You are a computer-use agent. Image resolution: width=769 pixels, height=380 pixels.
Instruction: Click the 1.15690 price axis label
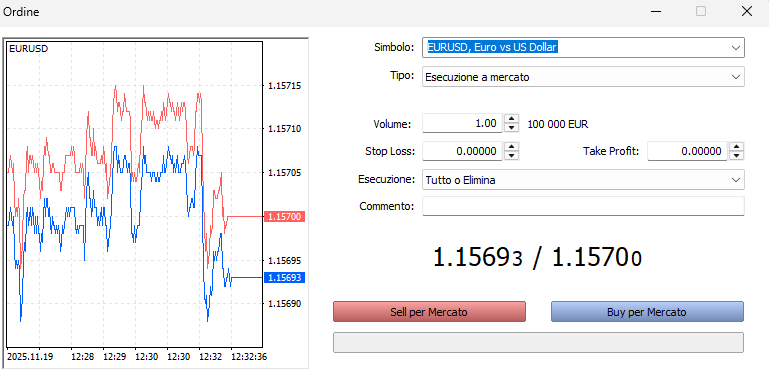click(284, 304)
